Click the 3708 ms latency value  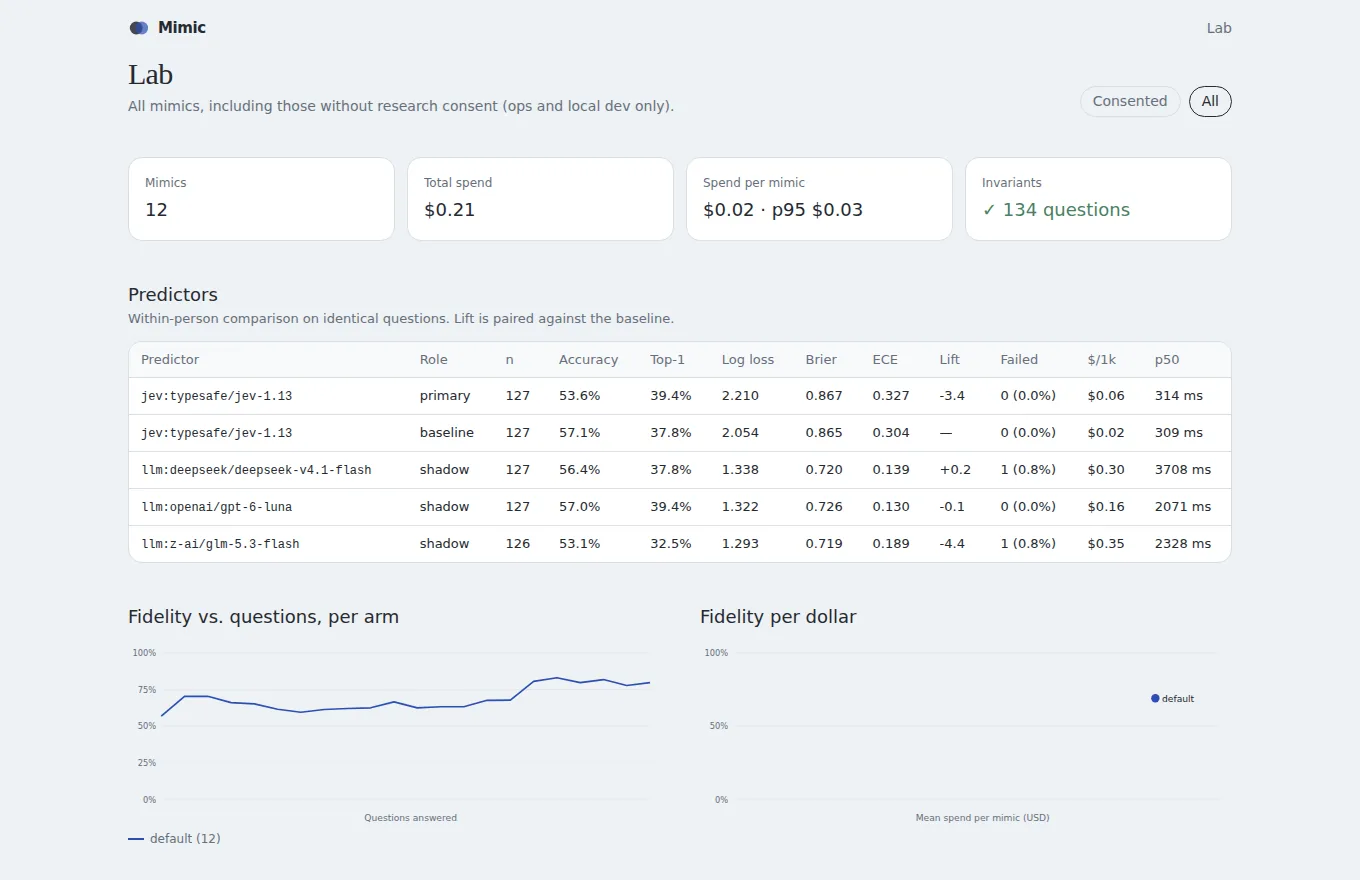pos(1182,470)
